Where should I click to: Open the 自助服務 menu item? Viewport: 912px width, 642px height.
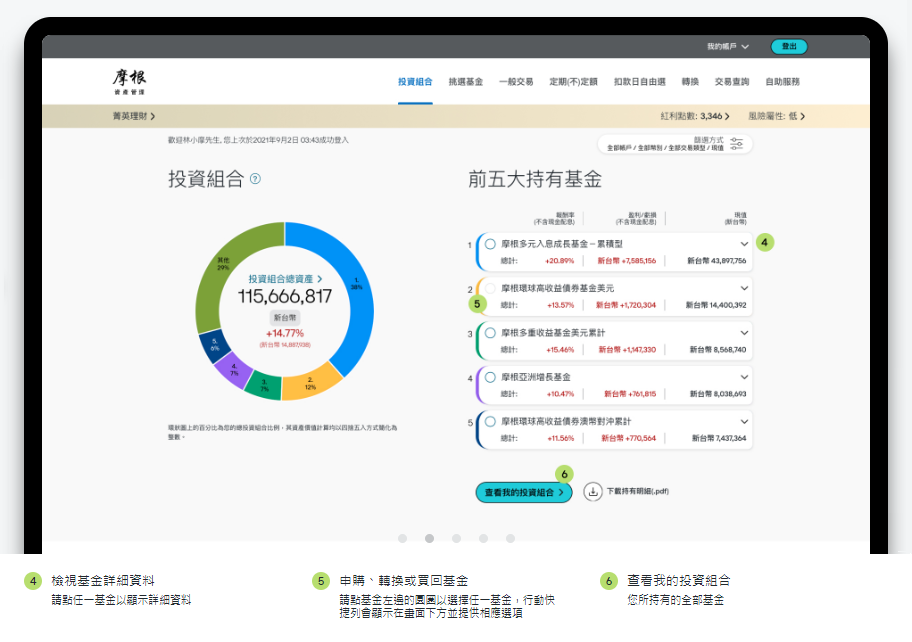[782, 82]
